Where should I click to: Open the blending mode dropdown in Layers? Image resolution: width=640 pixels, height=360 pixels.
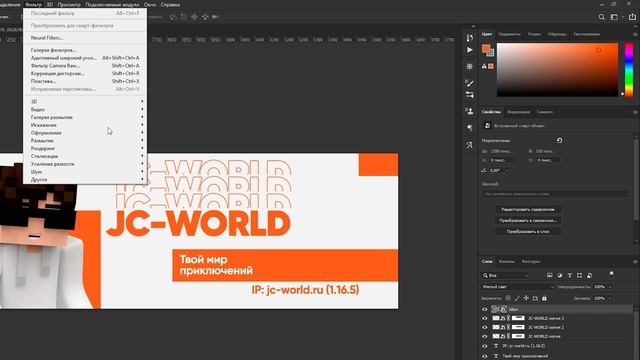coord(518,287)
